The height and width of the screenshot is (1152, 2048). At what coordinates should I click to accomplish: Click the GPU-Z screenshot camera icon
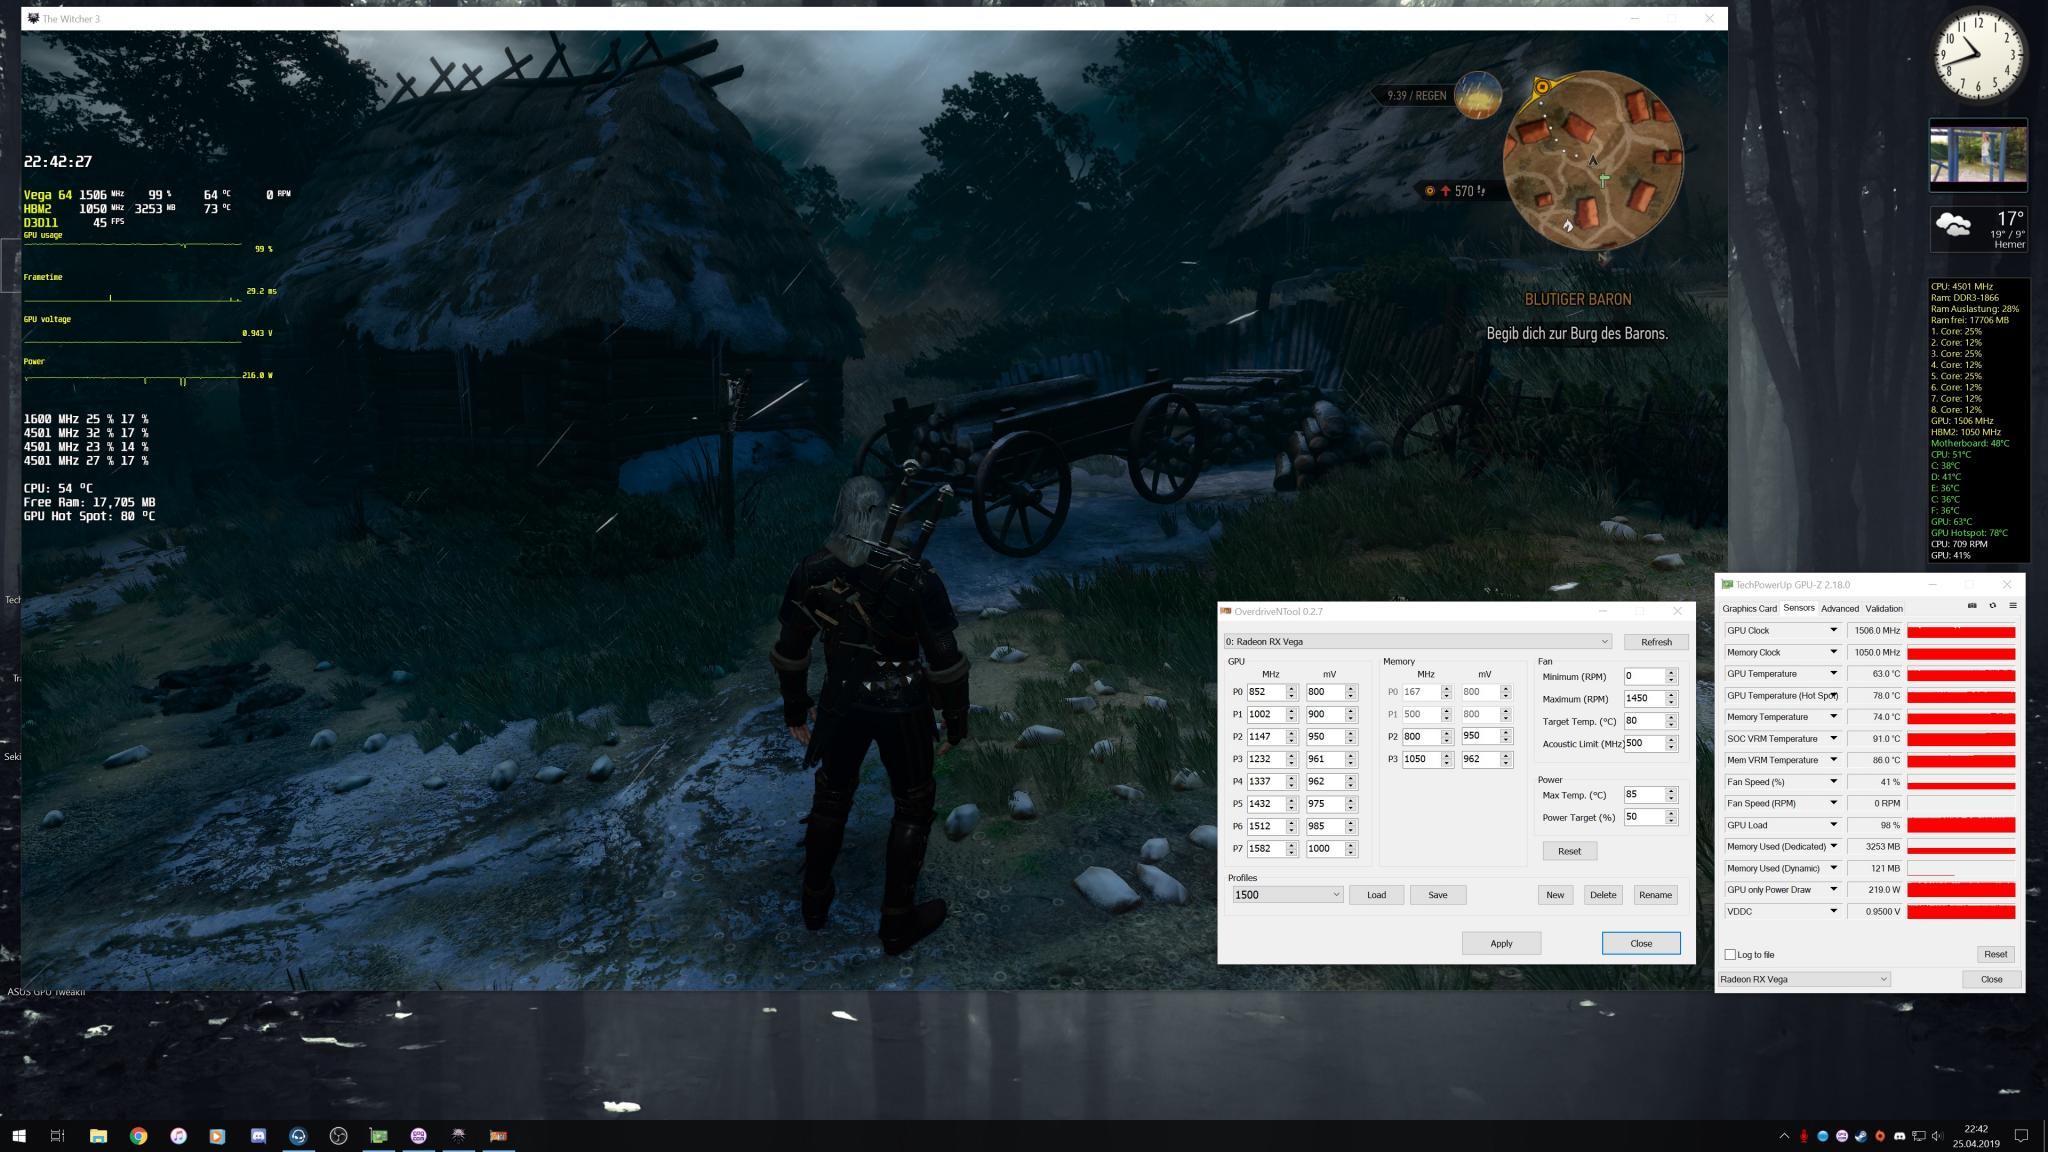pos(1972,606)
